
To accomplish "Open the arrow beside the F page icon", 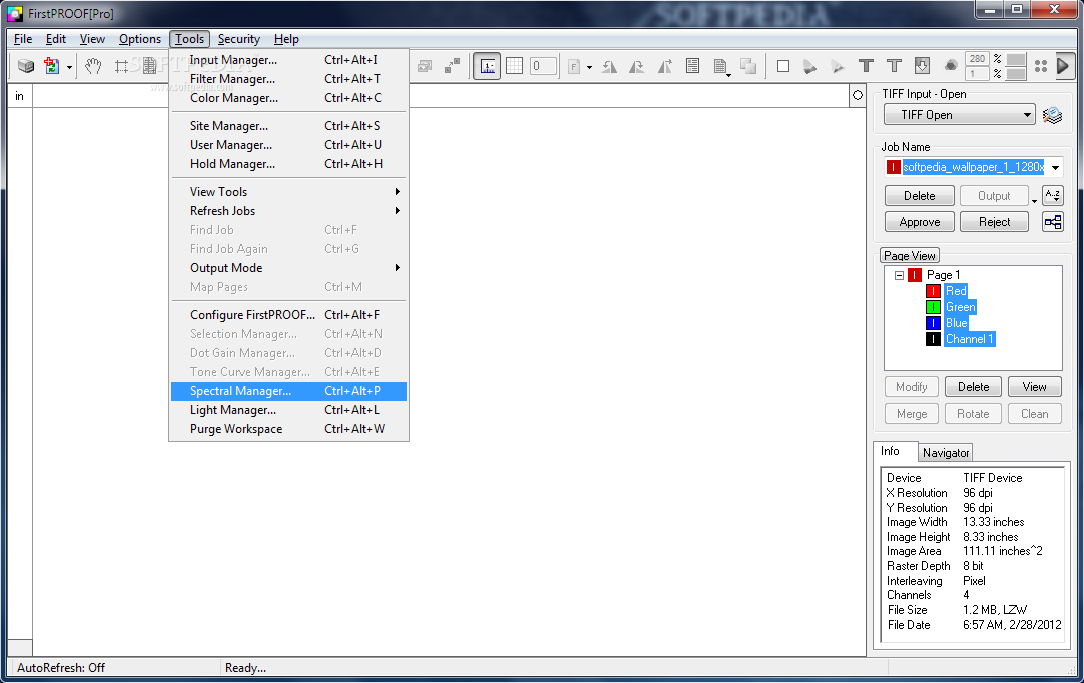I will (589, 67).
